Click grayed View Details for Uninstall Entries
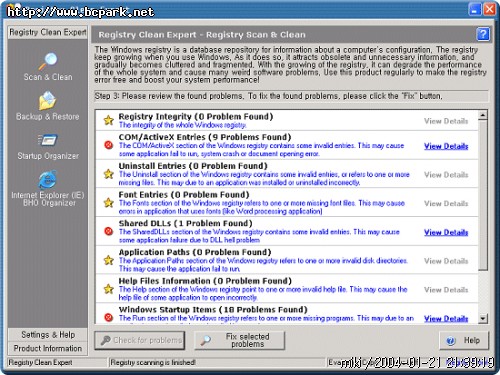 tap(446, 175)
